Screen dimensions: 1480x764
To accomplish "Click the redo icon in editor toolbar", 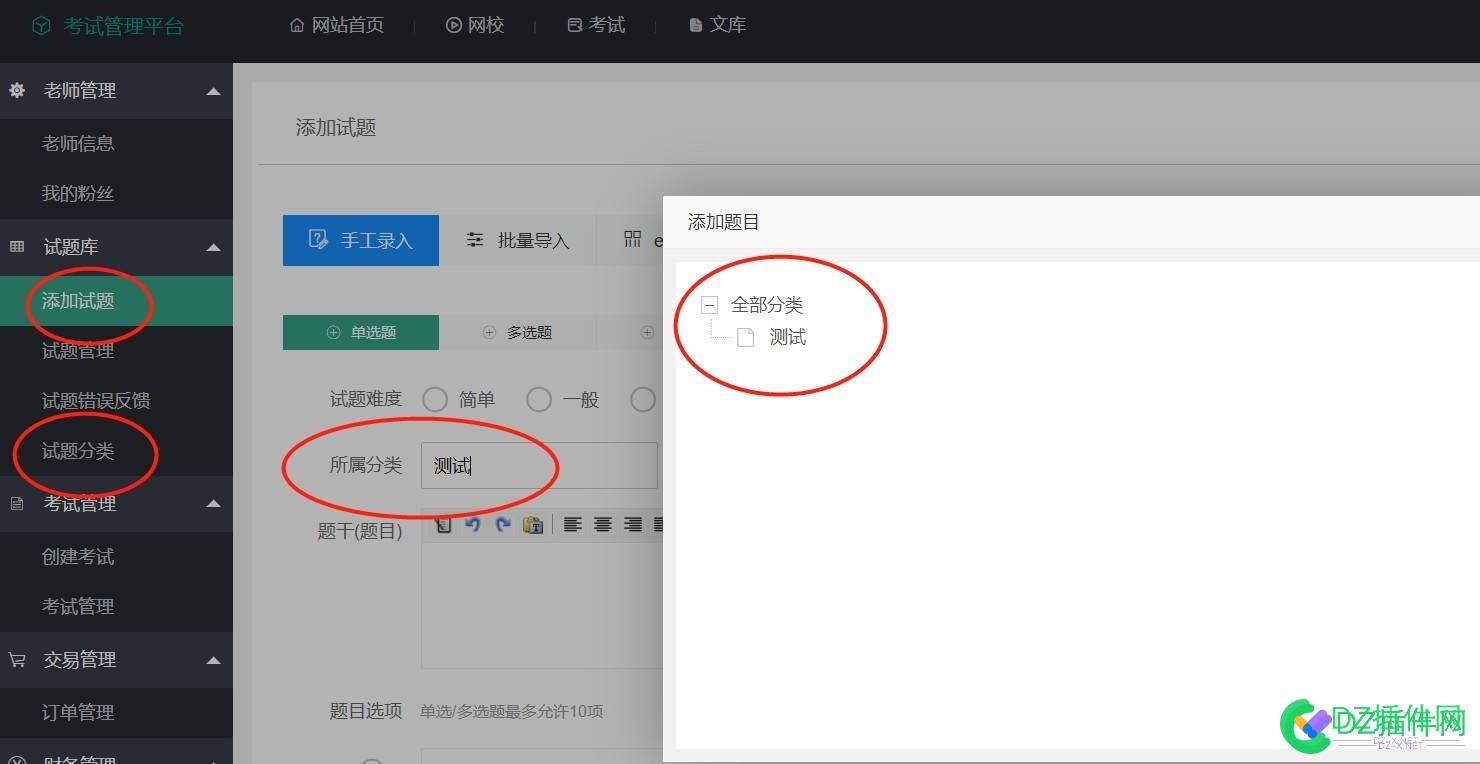I will (x=503, y=524).
